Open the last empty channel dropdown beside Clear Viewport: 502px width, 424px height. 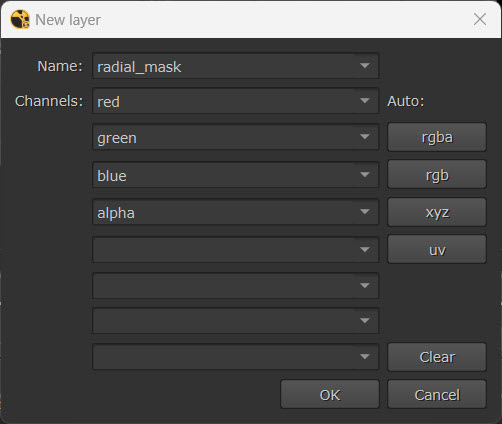click(365, 357)
